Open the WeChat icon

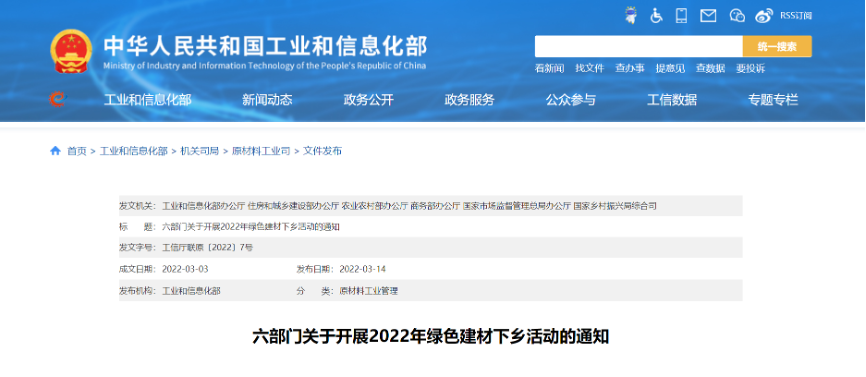click(737, 16)
